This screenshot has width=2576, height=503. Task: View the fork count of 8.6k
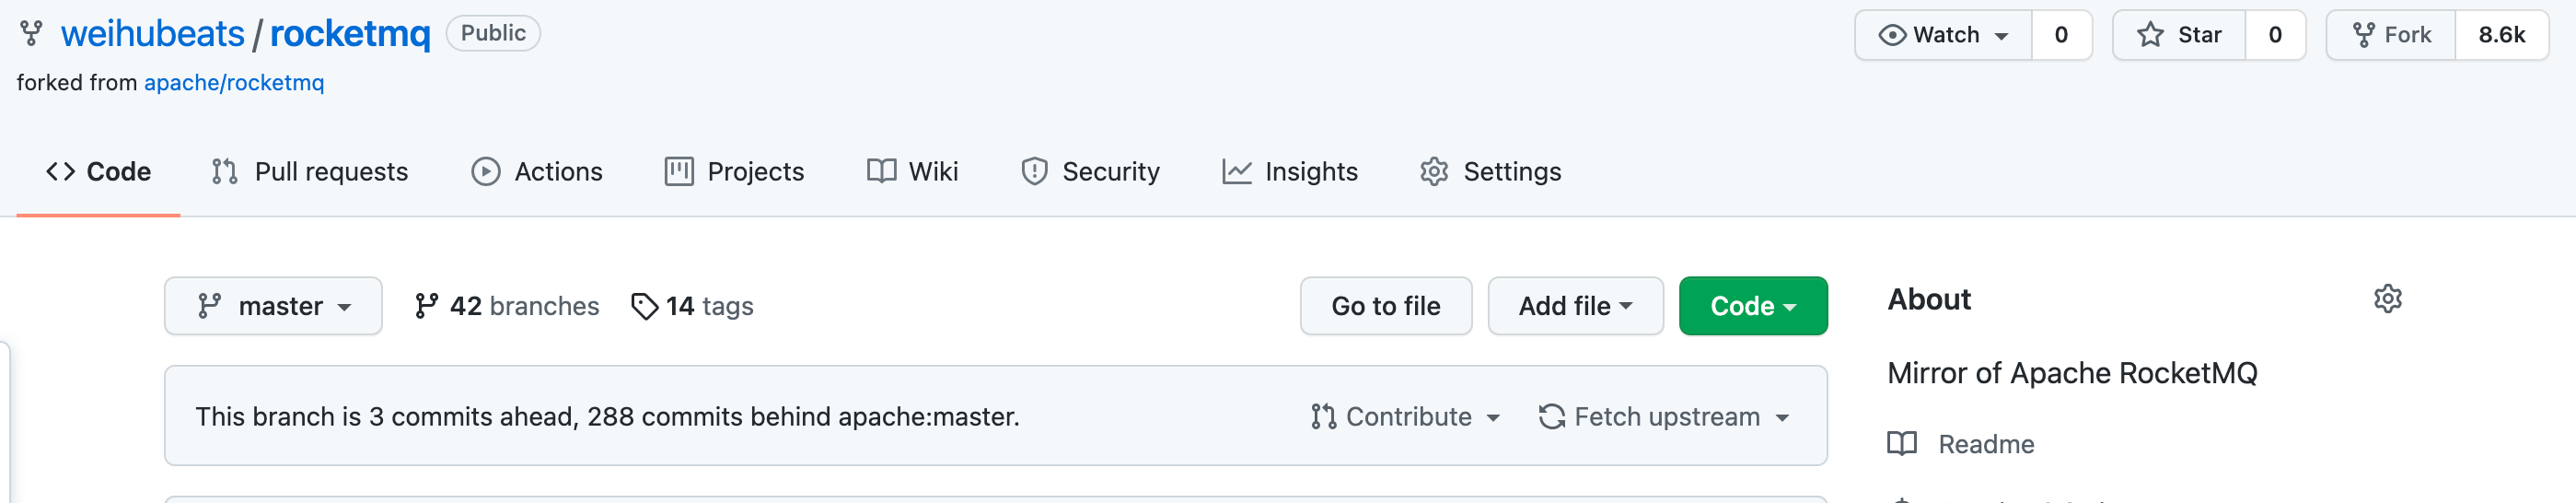[2501, 35]
